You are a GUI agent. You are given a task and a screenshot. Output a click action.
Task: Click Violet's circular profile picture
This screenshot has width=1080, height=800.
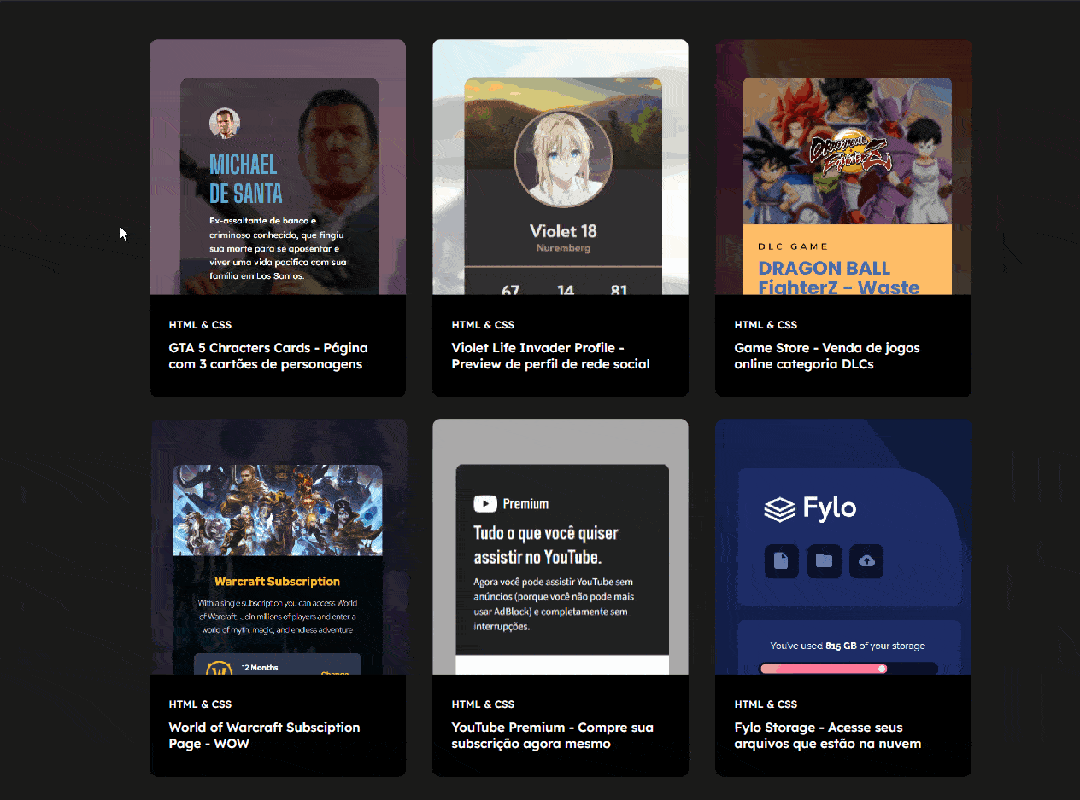click(x=563, y=159)
